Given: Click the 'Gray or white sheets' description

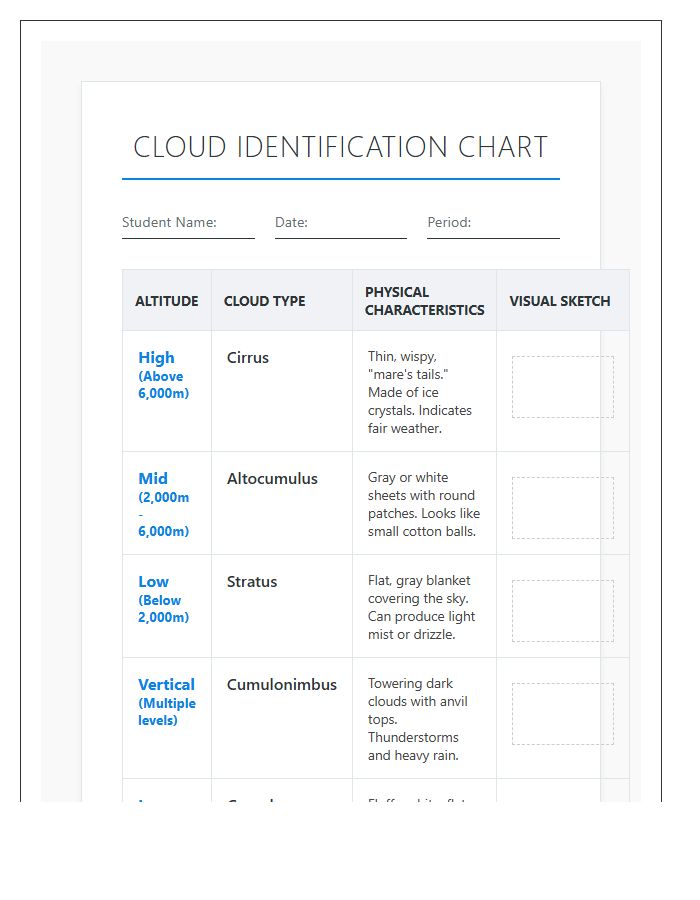Looking at the screenshot, I should 425,503.
